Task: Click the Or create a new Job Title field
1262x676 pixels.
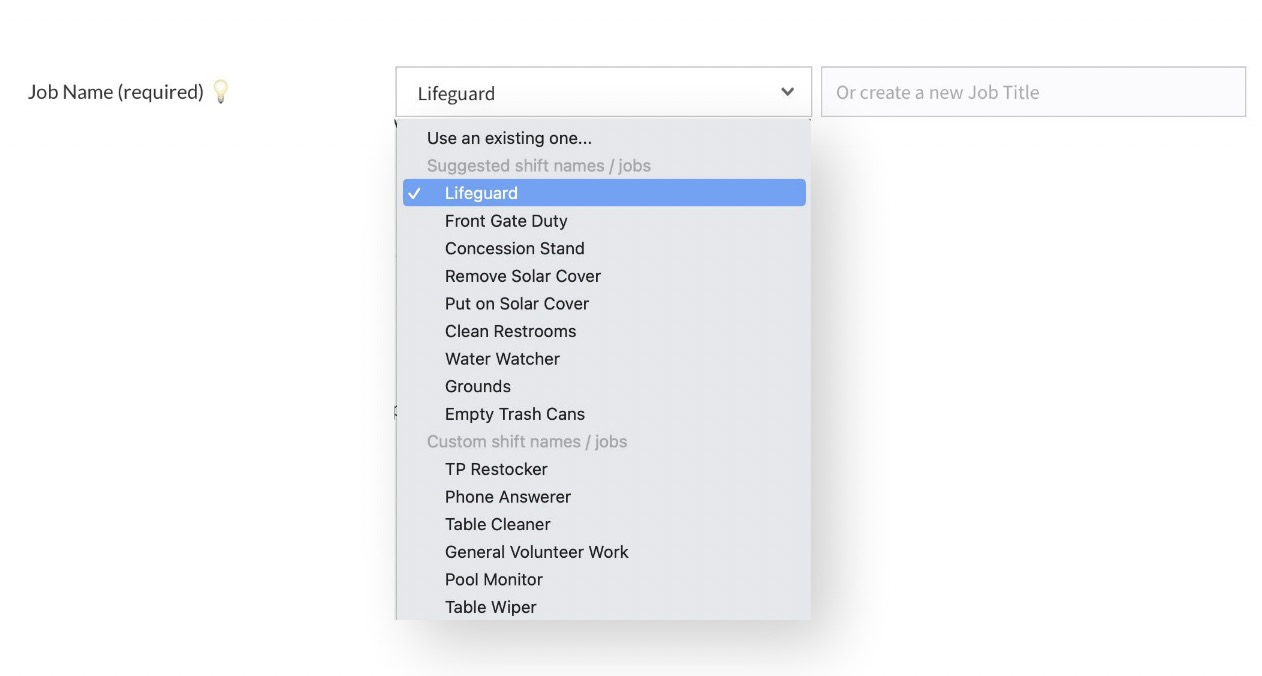Action: tap(1033, 92)
